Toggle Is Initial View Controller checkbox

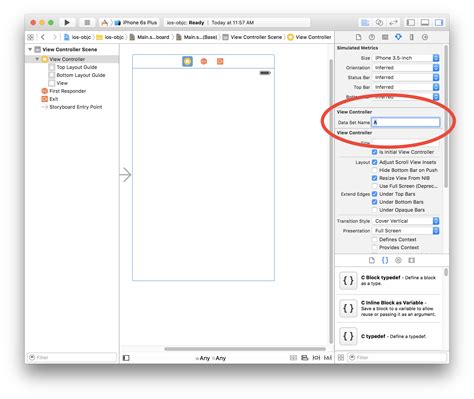[374, 152]
